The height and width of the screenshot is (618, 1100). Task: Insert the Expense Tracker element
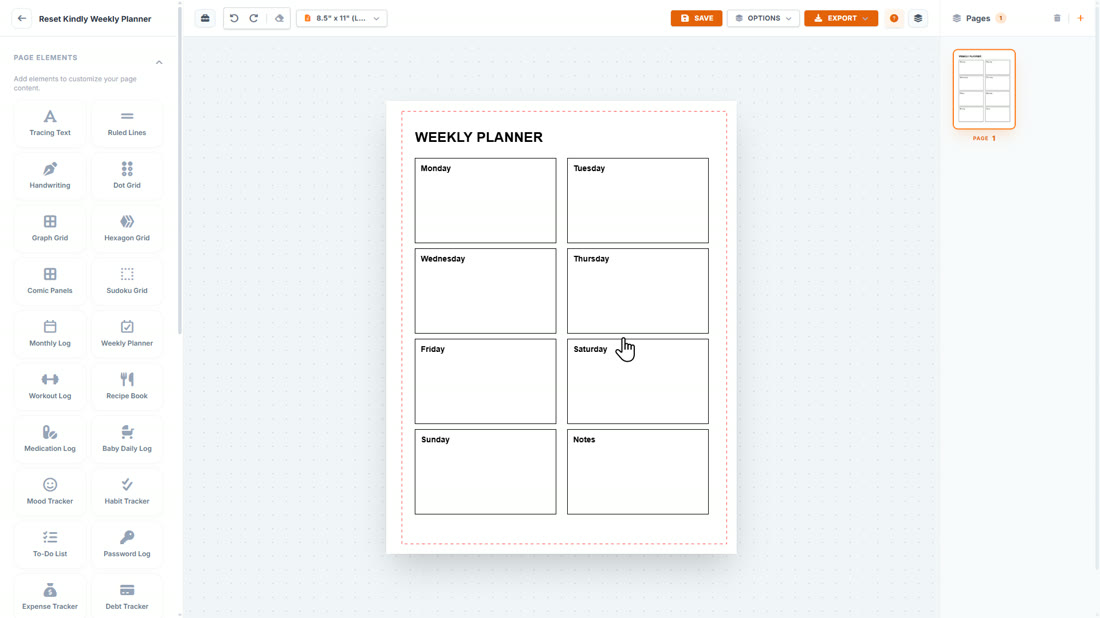coord(50,597)
